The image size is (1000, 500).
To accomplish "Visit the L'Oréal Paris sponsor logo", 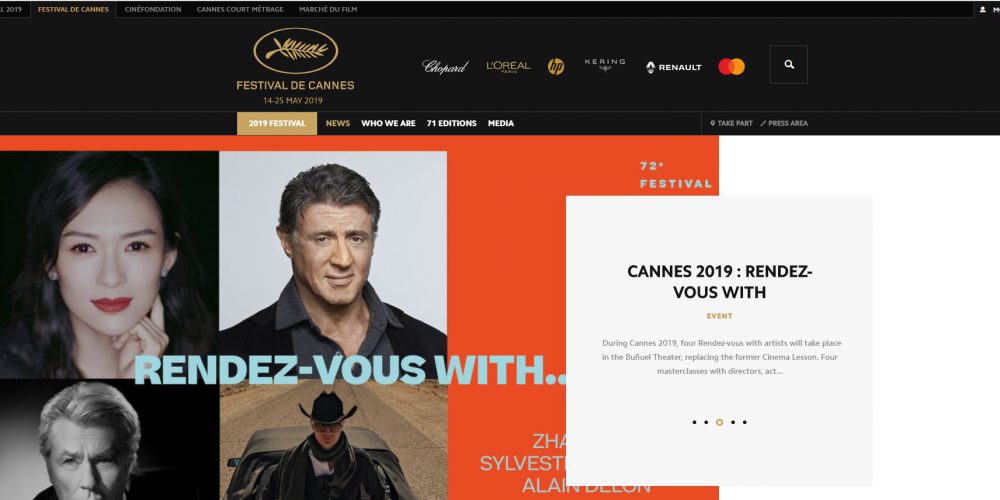I will (x=508, y=66).
